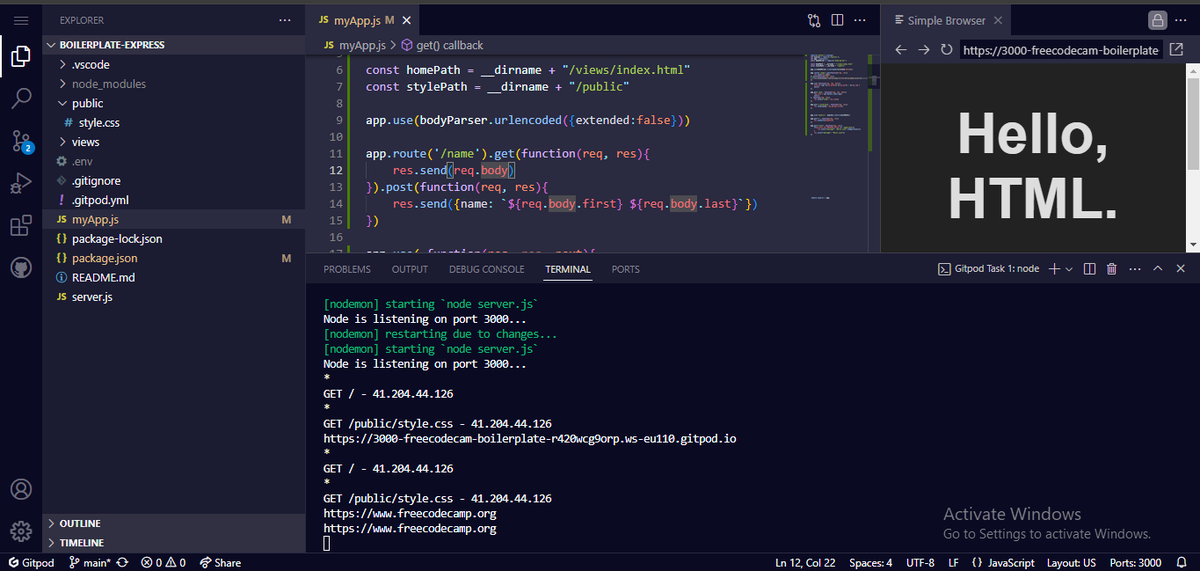
Task: Open Explorer panel more actions ellipsis
Action: (286, 20)
